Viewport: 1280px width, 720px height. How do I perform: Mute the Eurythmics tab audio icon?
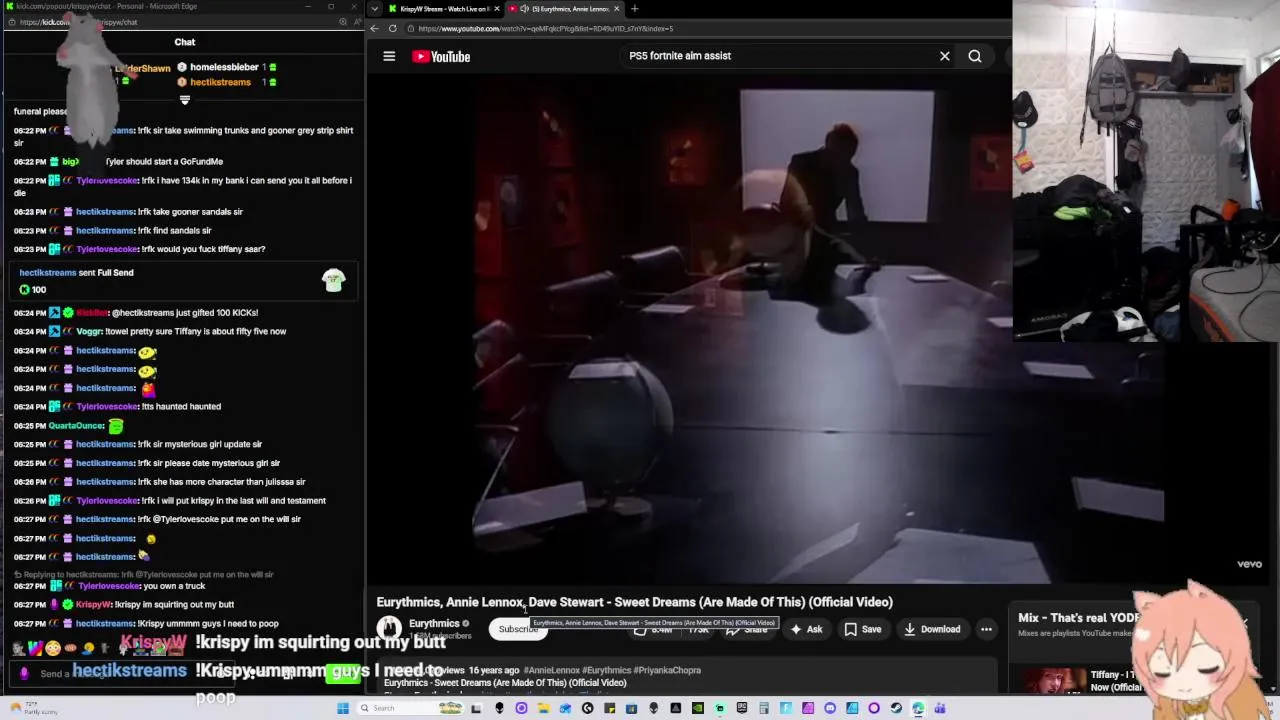tap(525, 9)
